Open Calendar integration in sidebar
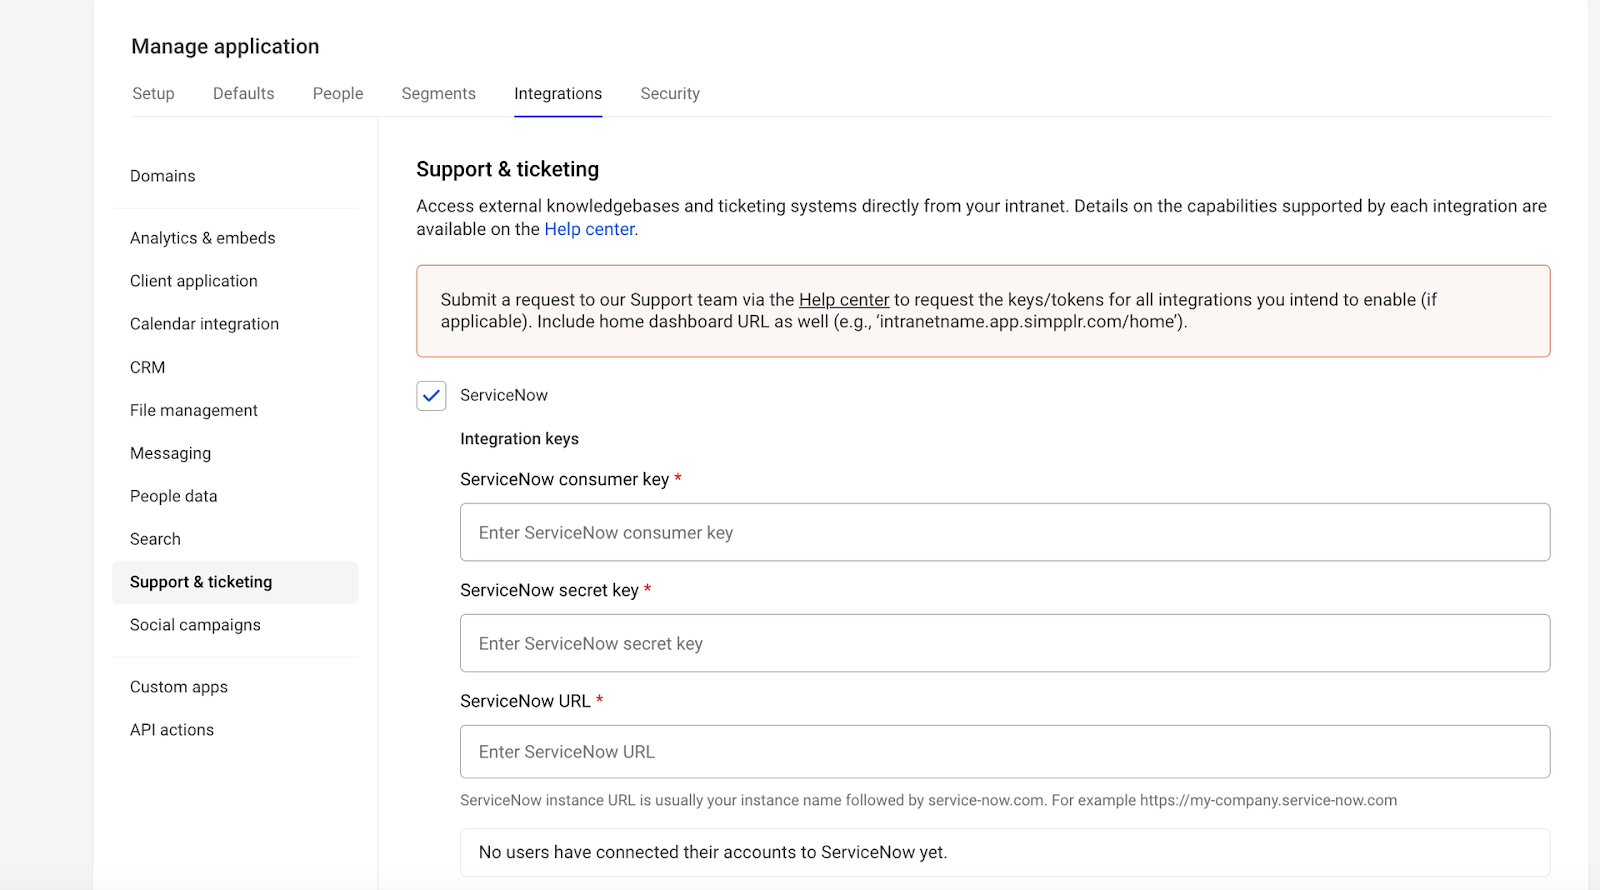Screen dimensions: 1600x890 204,324
